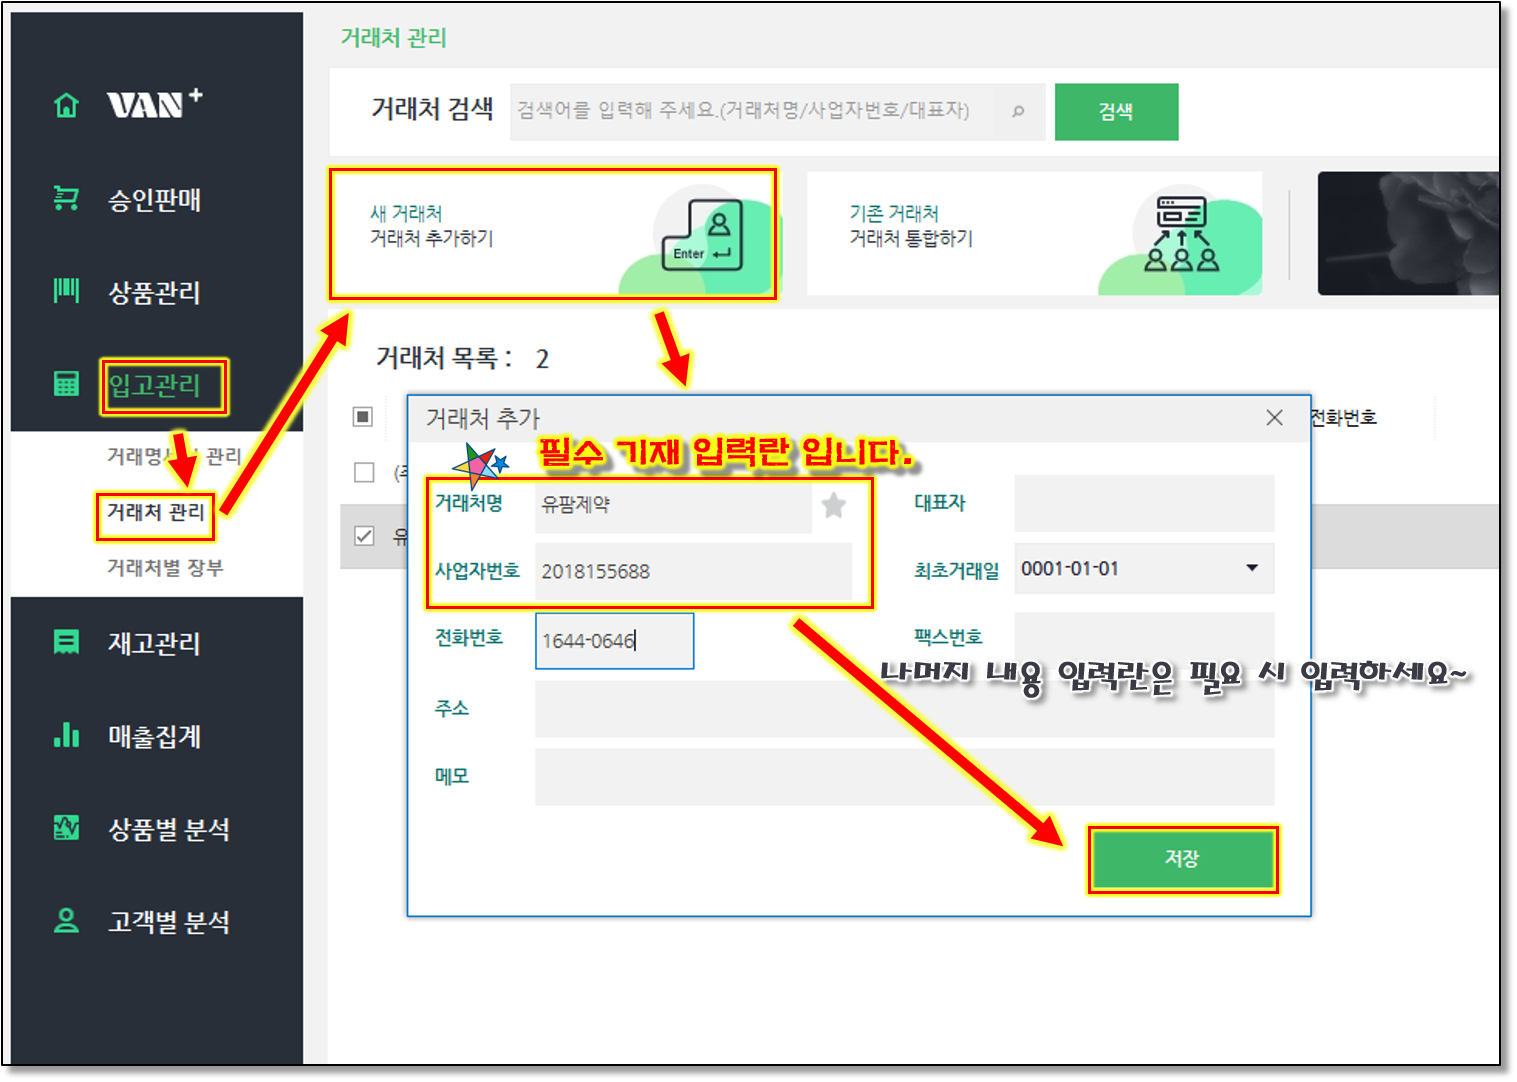Uncheck the checked second row checkbox
Screen dimensions: 1517x1082
364,536
